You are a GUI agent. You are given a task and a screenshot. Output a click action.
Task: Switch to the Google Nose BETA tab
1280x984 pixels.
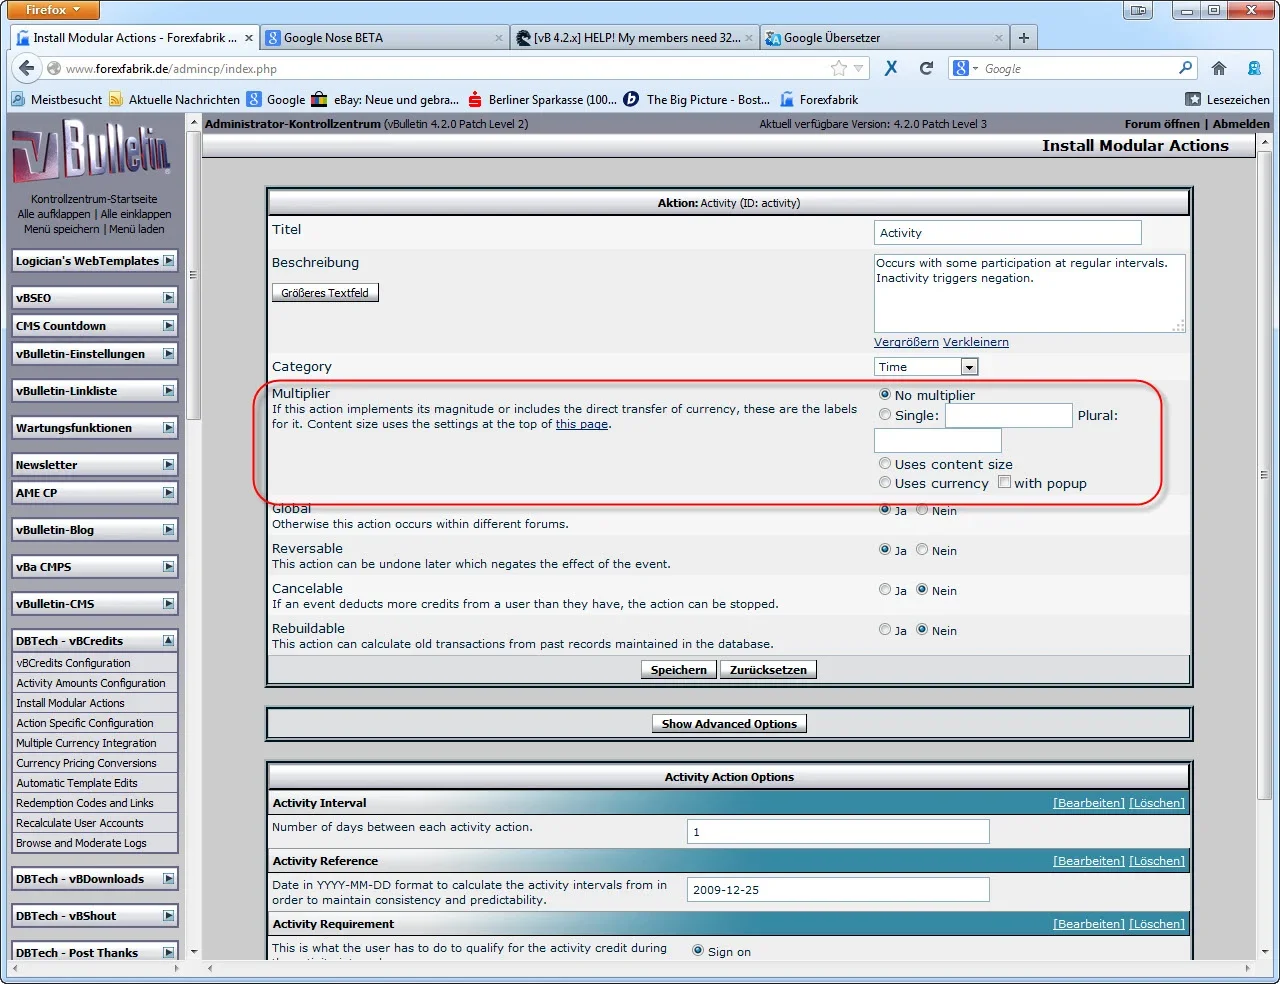384,38
